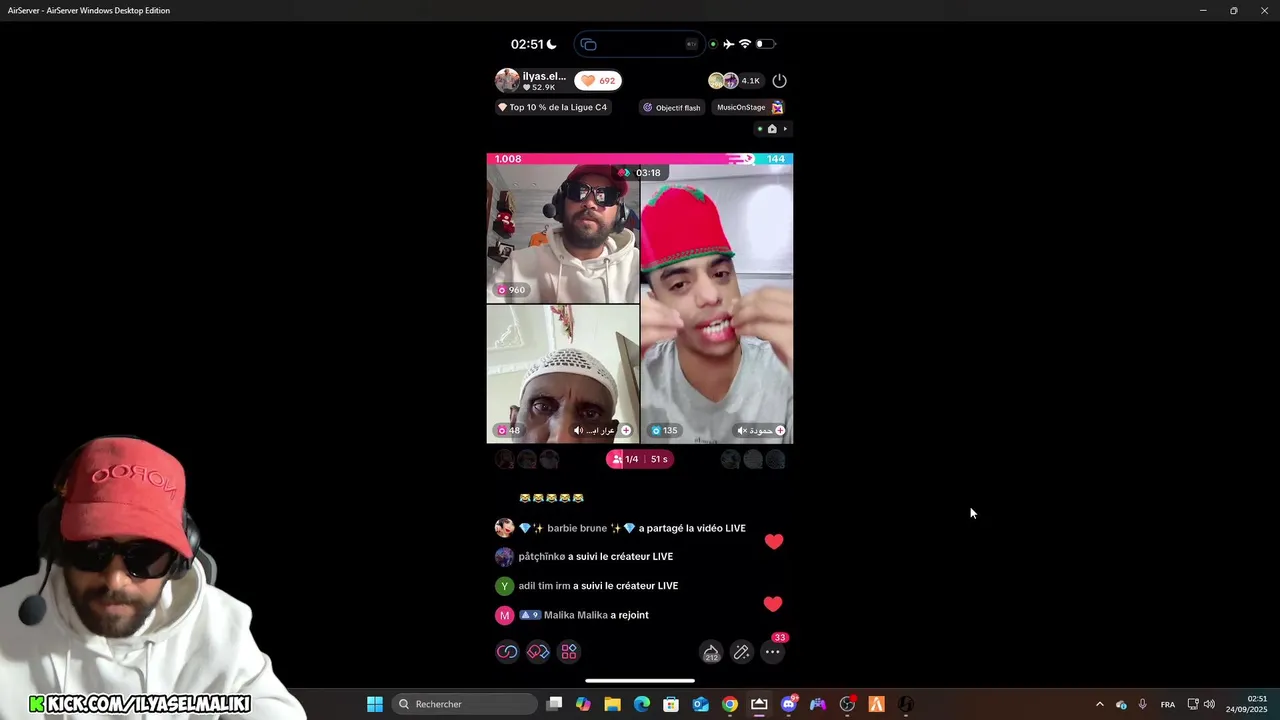Select the top-left streamer video with sunglasses
Screen dimensions: 1280x720
point(563,234)
